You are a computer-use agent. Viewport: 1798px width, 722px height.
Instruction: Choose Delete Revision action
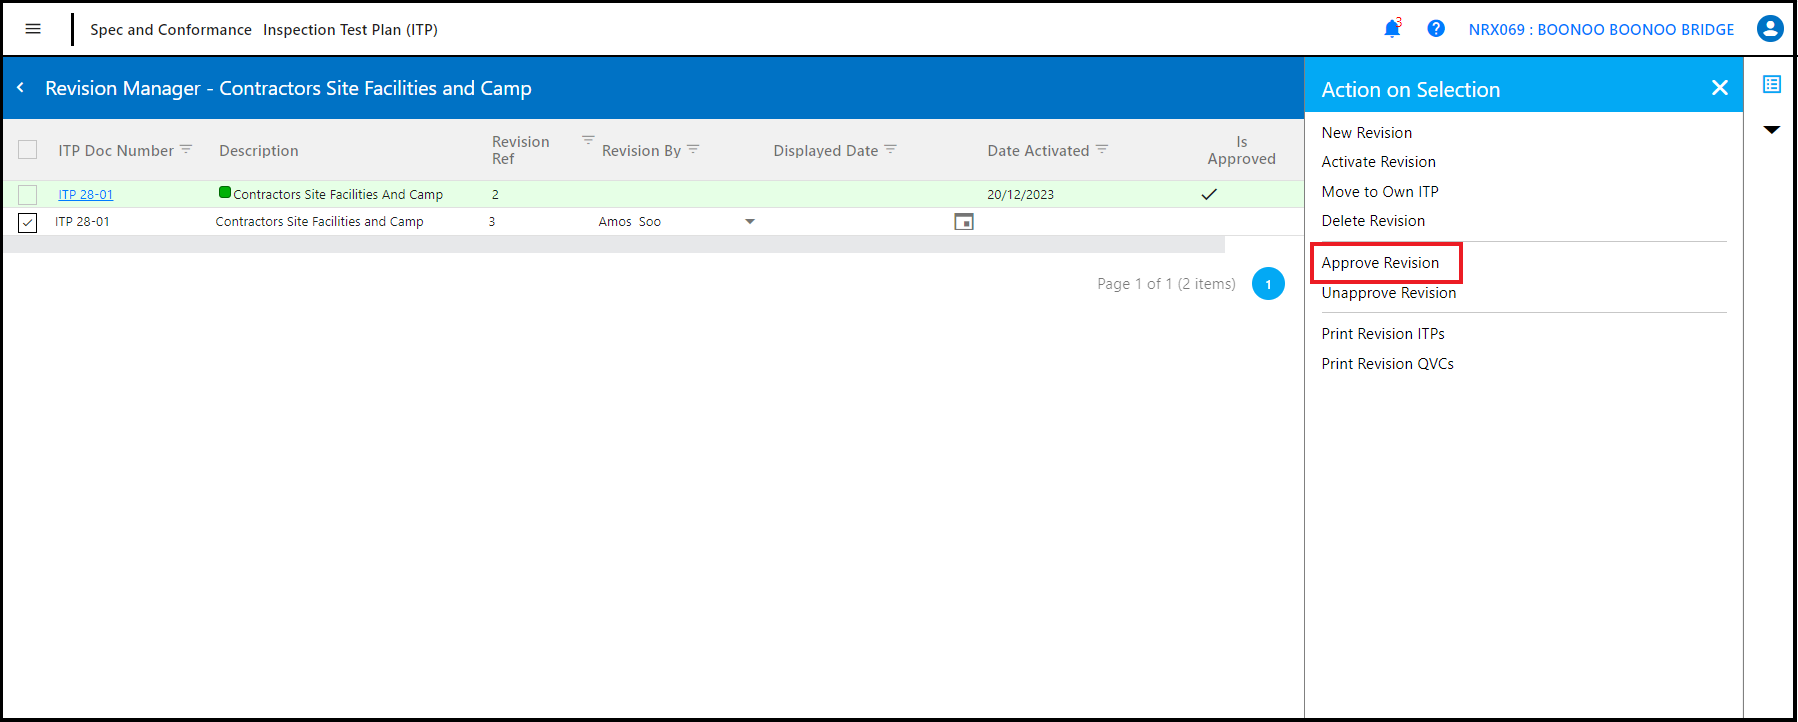click(1373, 221)
